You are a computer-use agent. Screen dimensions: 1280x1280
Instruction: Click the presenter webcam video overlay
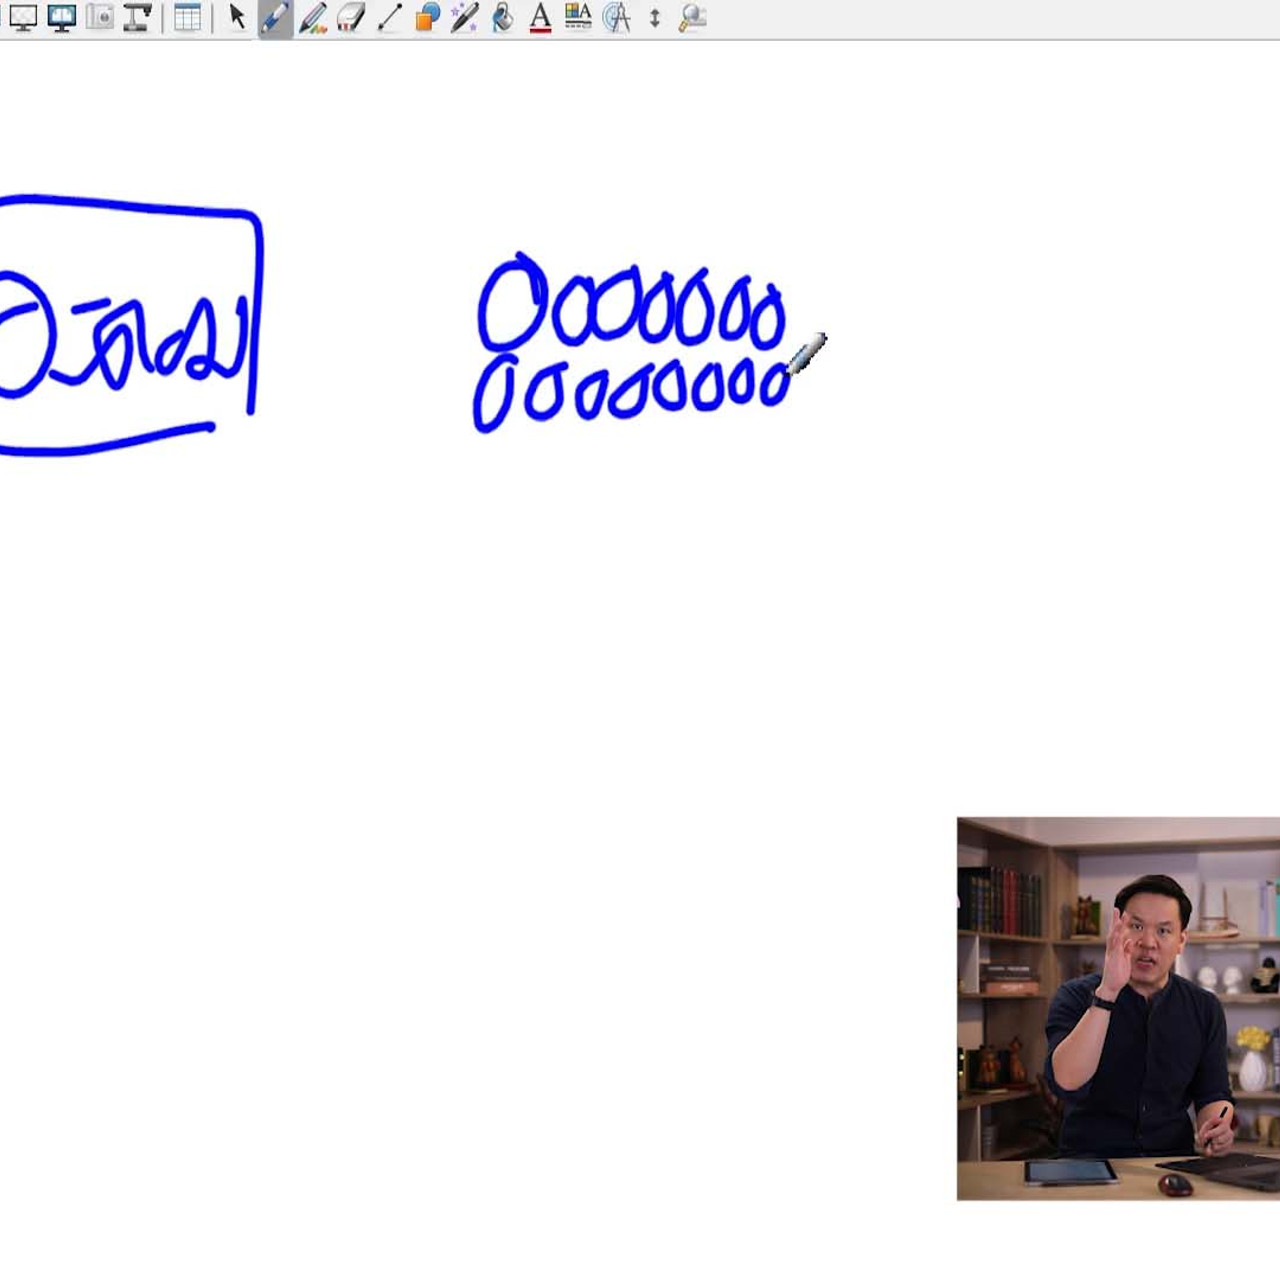click(x=1118, y=1008)
